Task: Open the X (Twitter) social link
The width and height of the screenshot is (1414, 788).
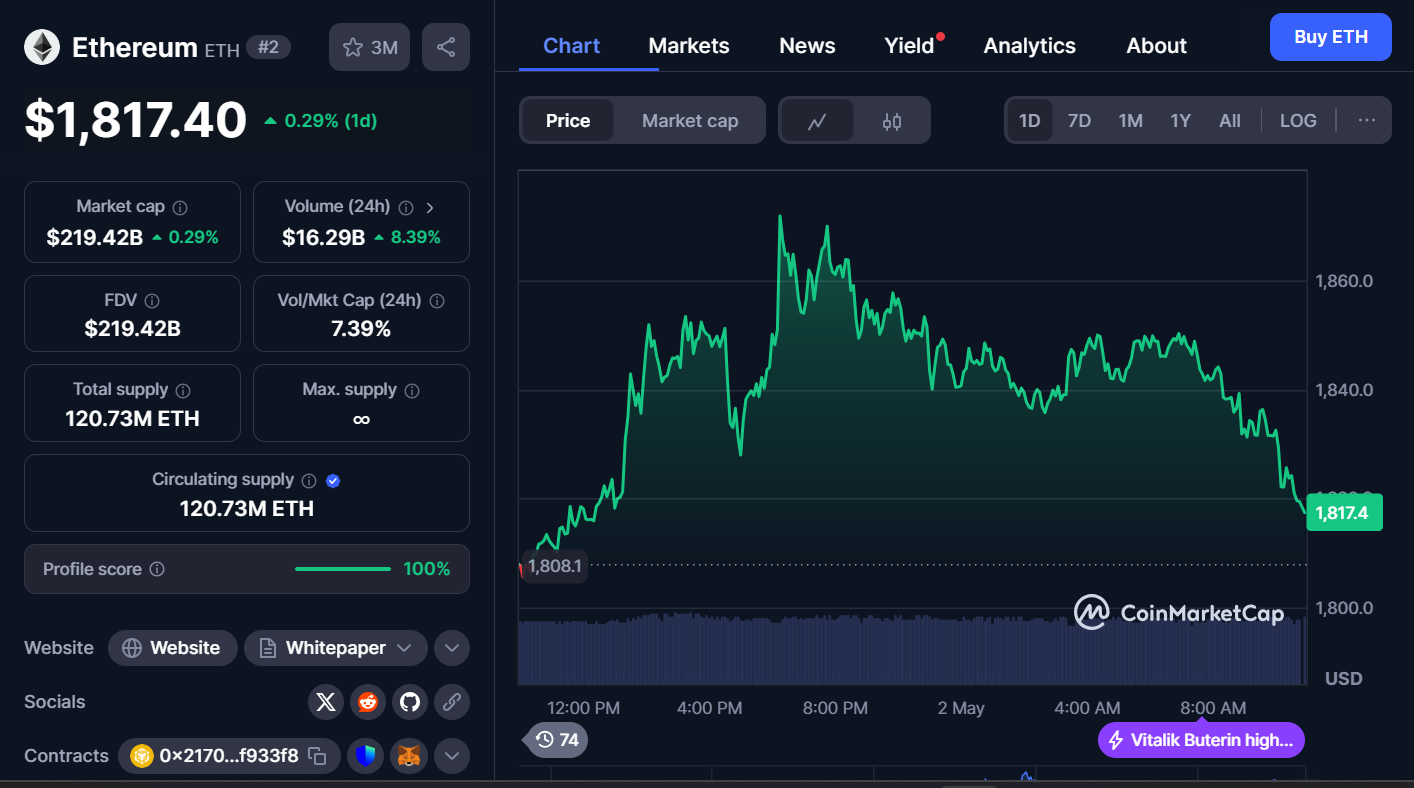Action: click(x=326, y=702)
